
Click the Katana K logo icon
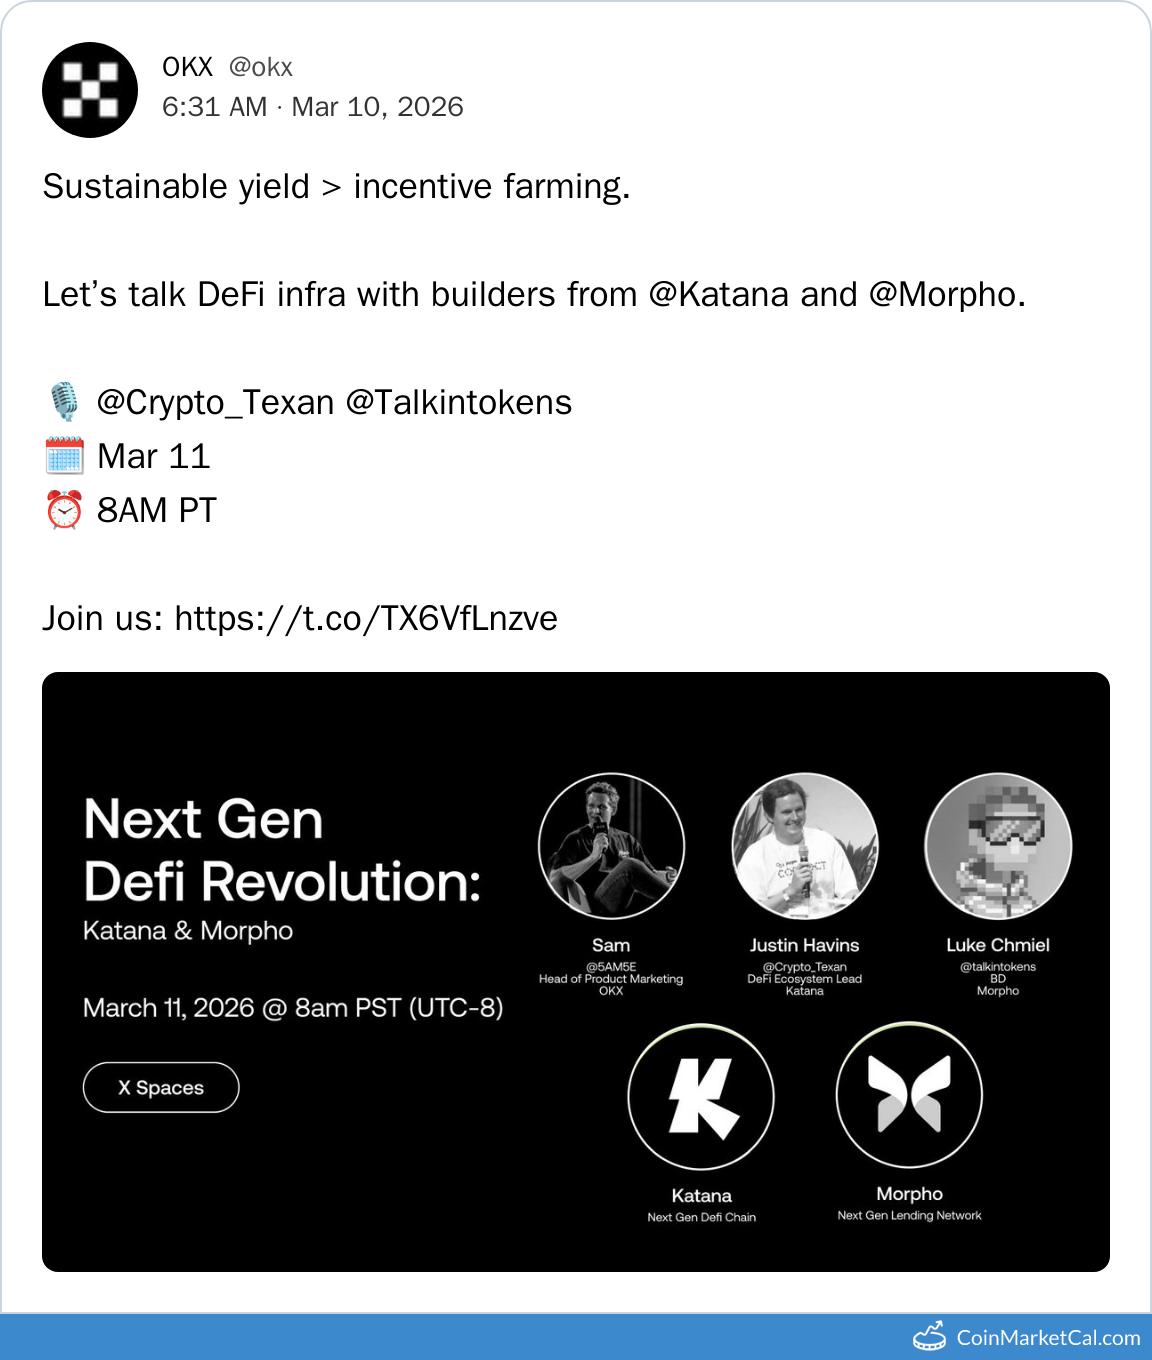click(x=701, y=1097)
